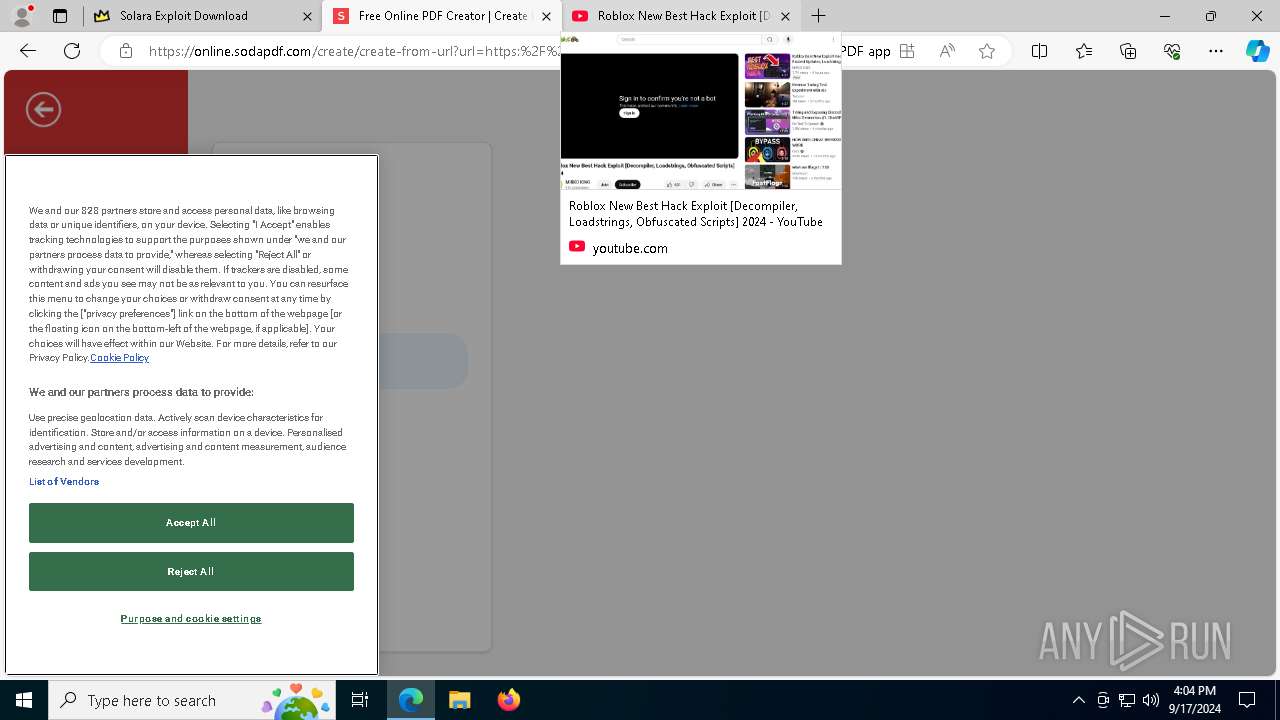This screenshot has height=720, width=1280.
Task: Click the address bar URL
Action: pos(354,51)
